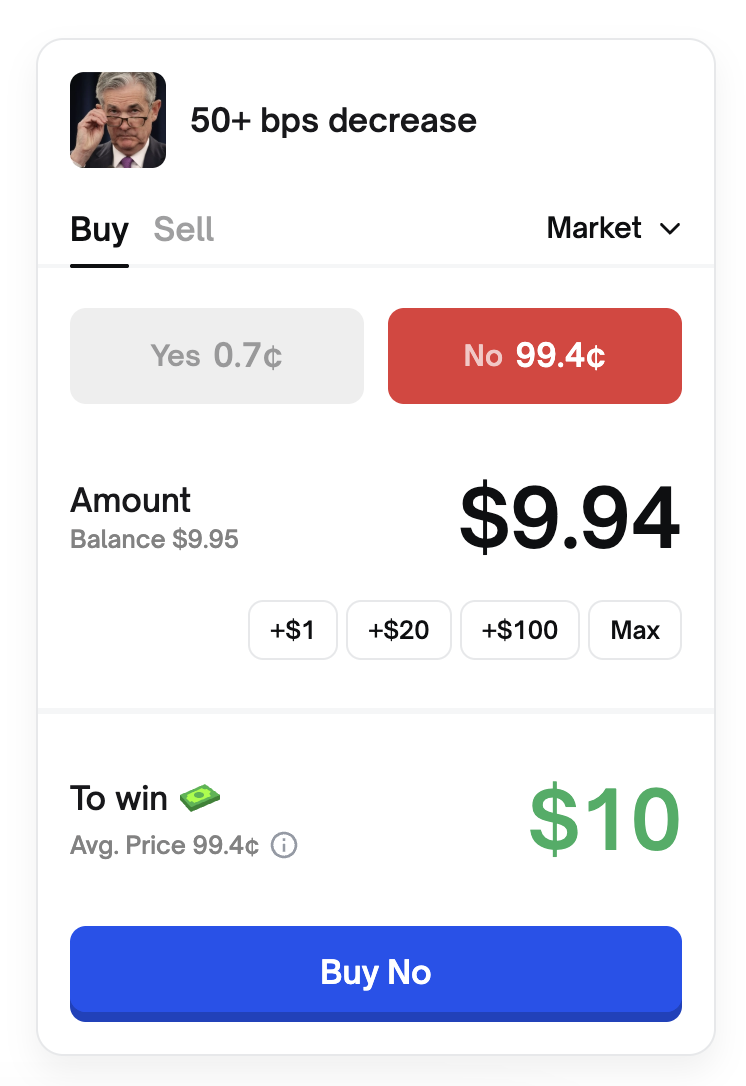This screenshot has height=1086, width=746.
Task: Click the info icon beside Avg. Price
Action: [284, 846]
